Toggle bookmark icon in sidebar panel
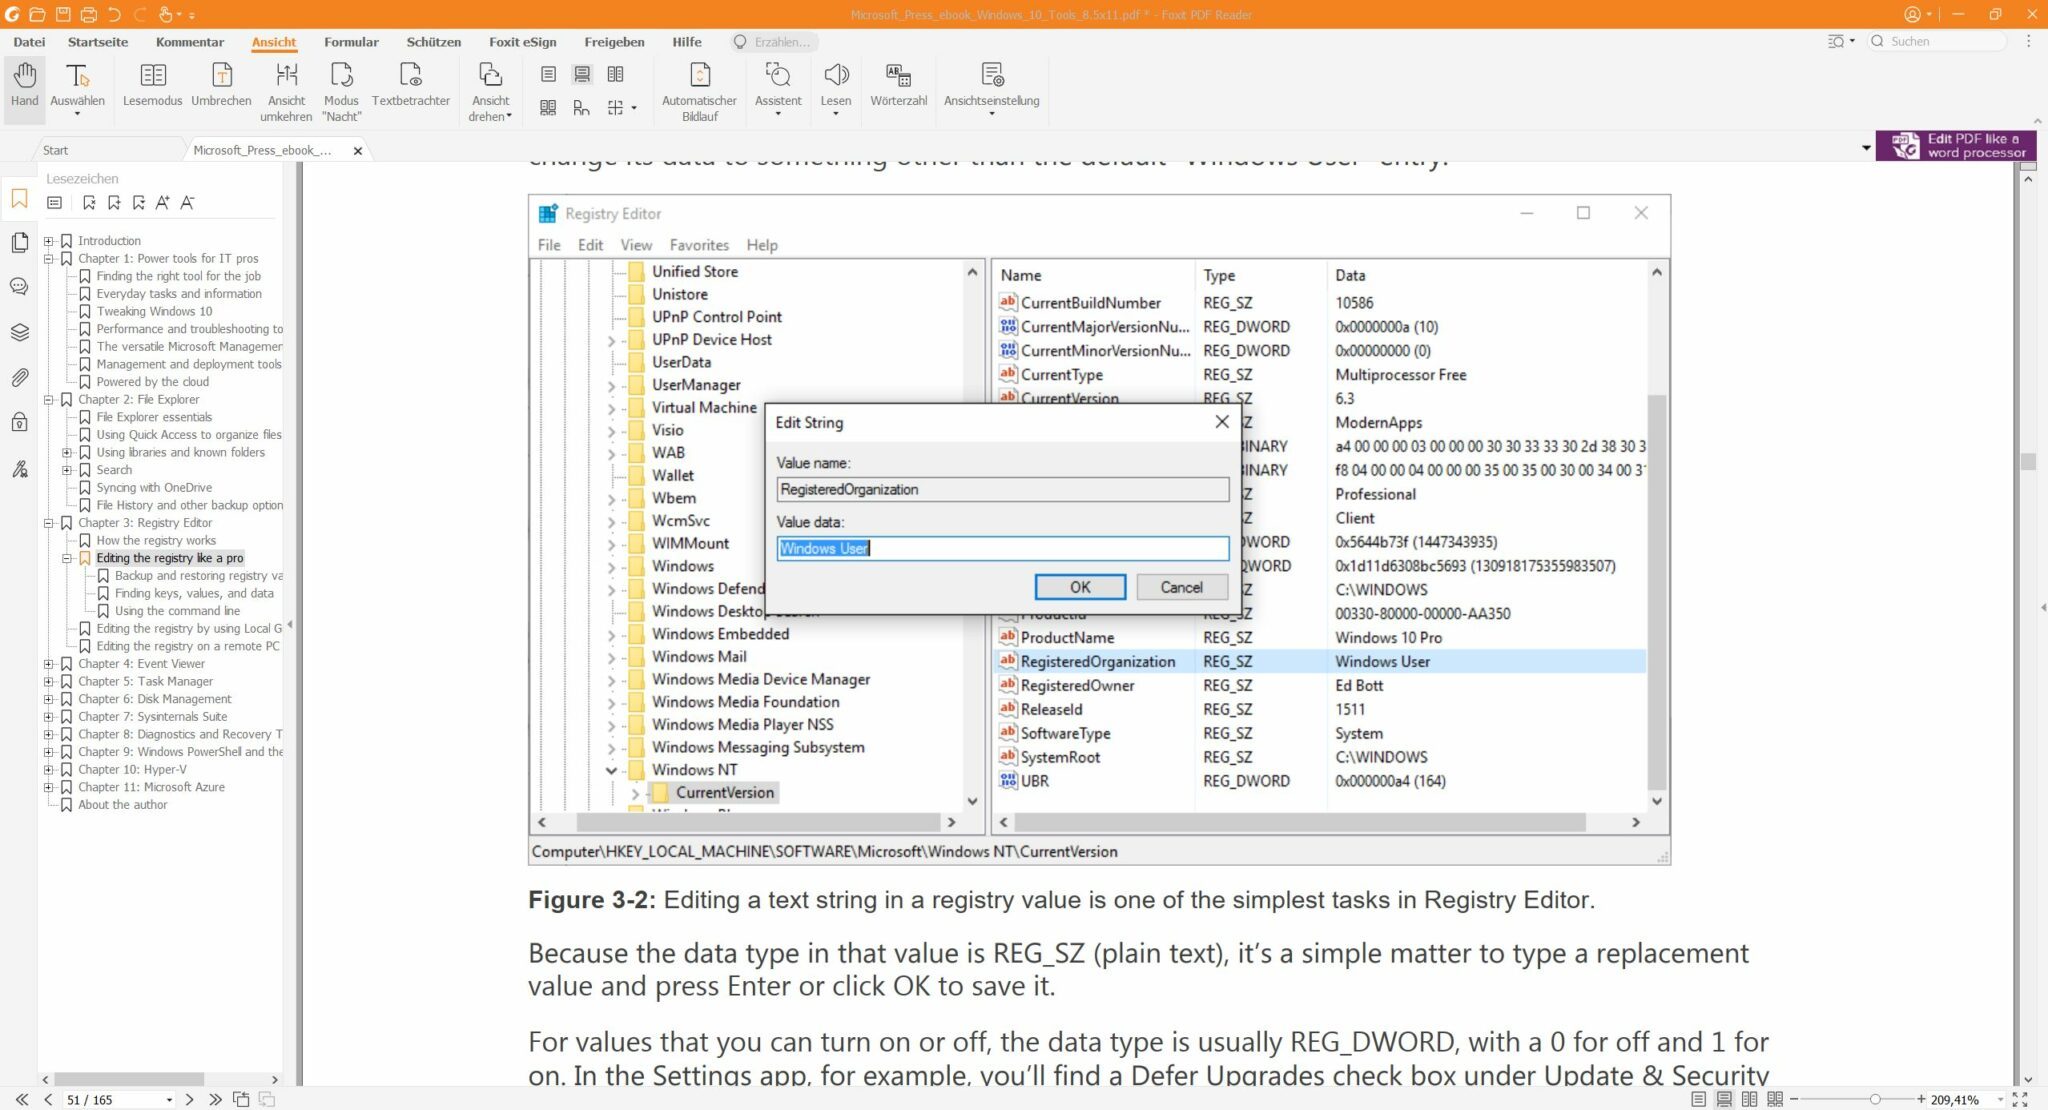This screenshot has width=2048, height=1110. pyautogui.click(x=18, y=200)
